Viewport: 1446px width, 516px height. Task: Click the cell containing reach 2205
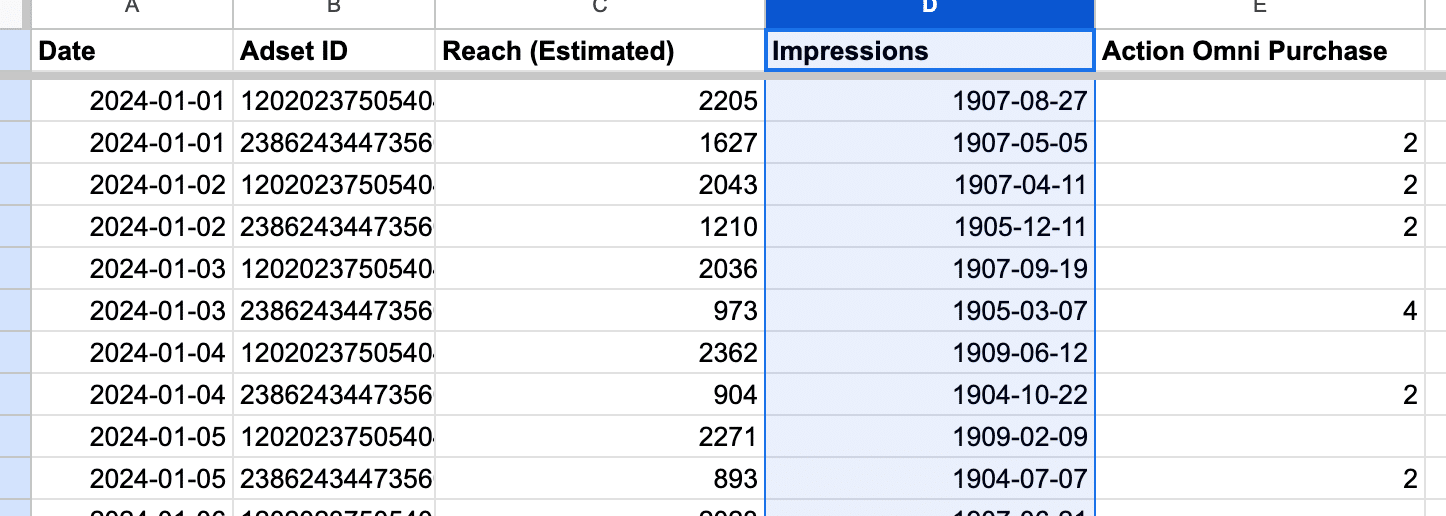click(600, 101)
